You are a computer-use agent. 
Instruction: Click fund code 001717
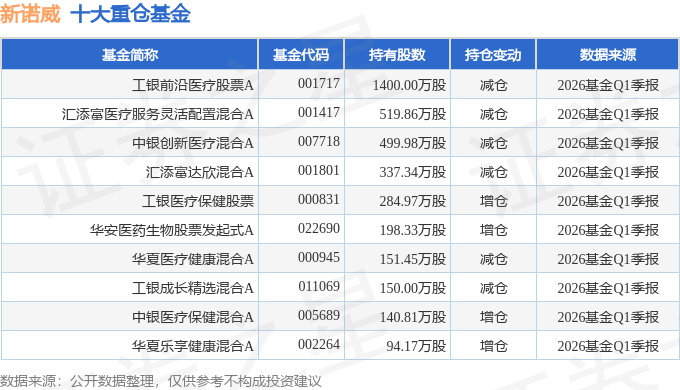click(319, 83)
